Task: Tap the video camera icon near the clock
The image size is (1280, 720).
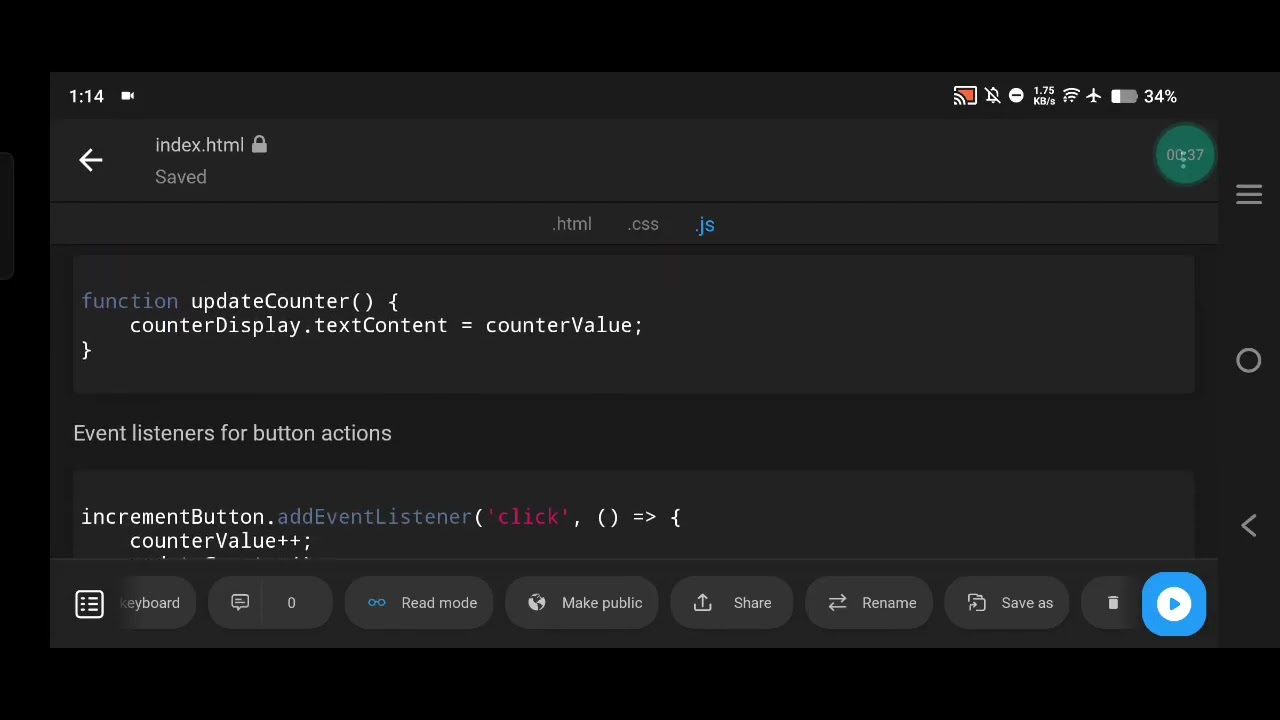Action: [x=128, y=96]
